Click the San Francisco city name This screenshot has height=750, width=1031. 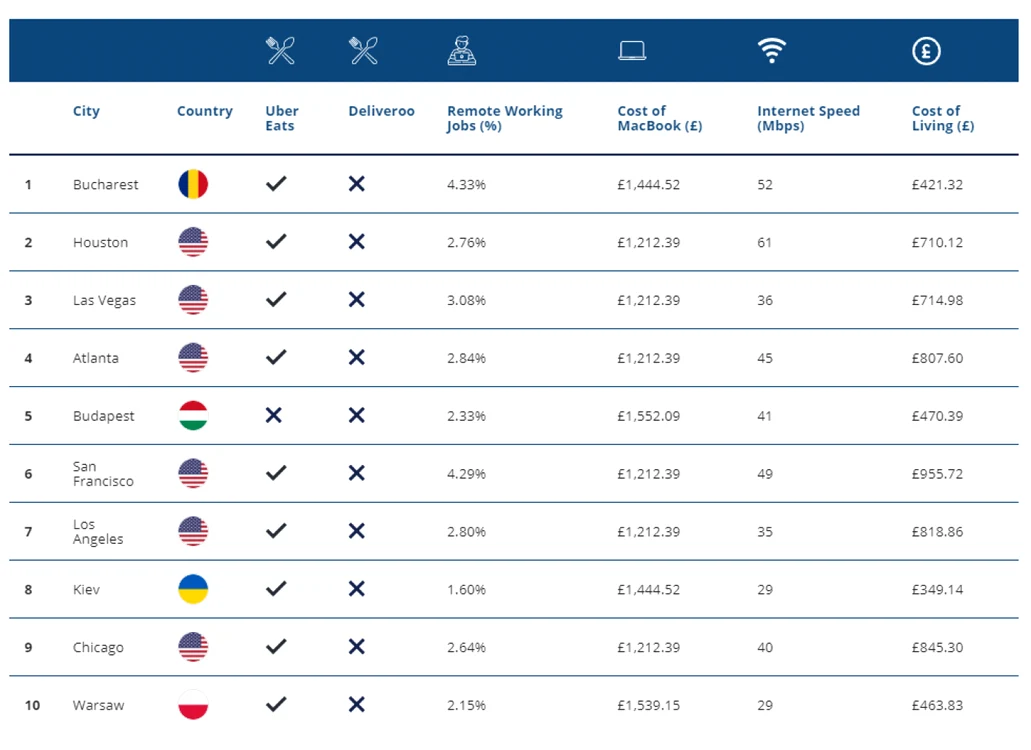pos(103,474)
